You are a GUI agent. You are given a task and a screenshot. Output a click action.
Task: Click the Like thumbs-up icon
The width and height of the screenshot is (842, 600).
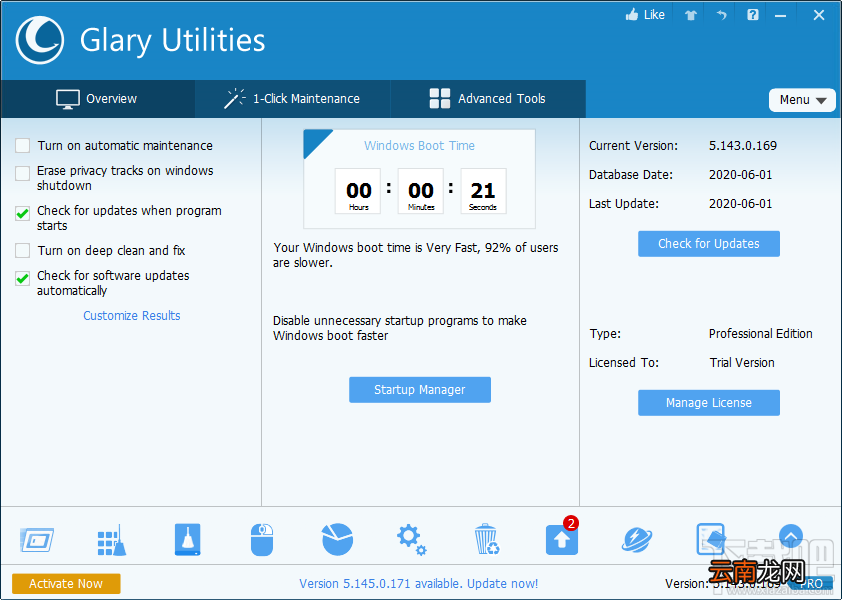pyautogui.click(x=632, y=15)
